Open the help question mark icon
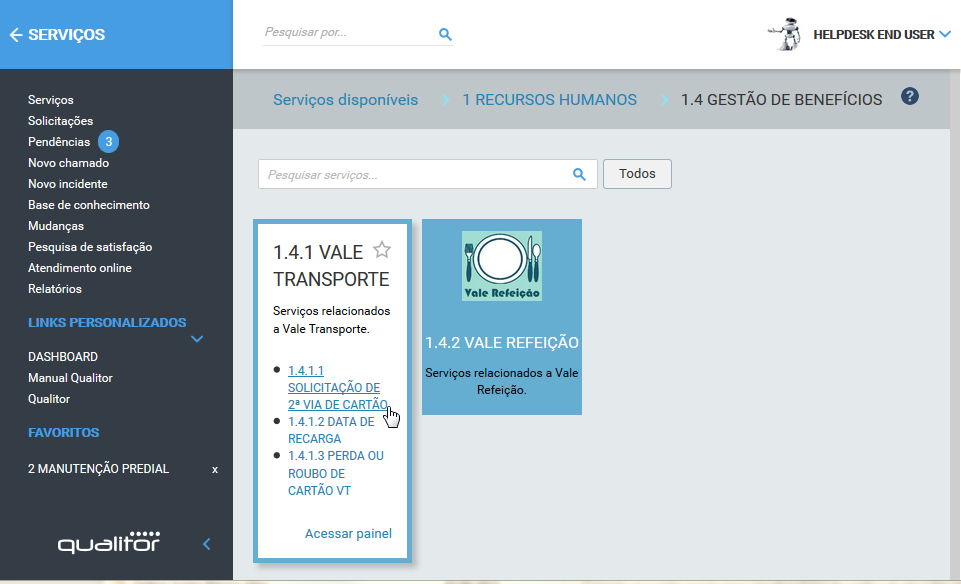 (909, 96)
